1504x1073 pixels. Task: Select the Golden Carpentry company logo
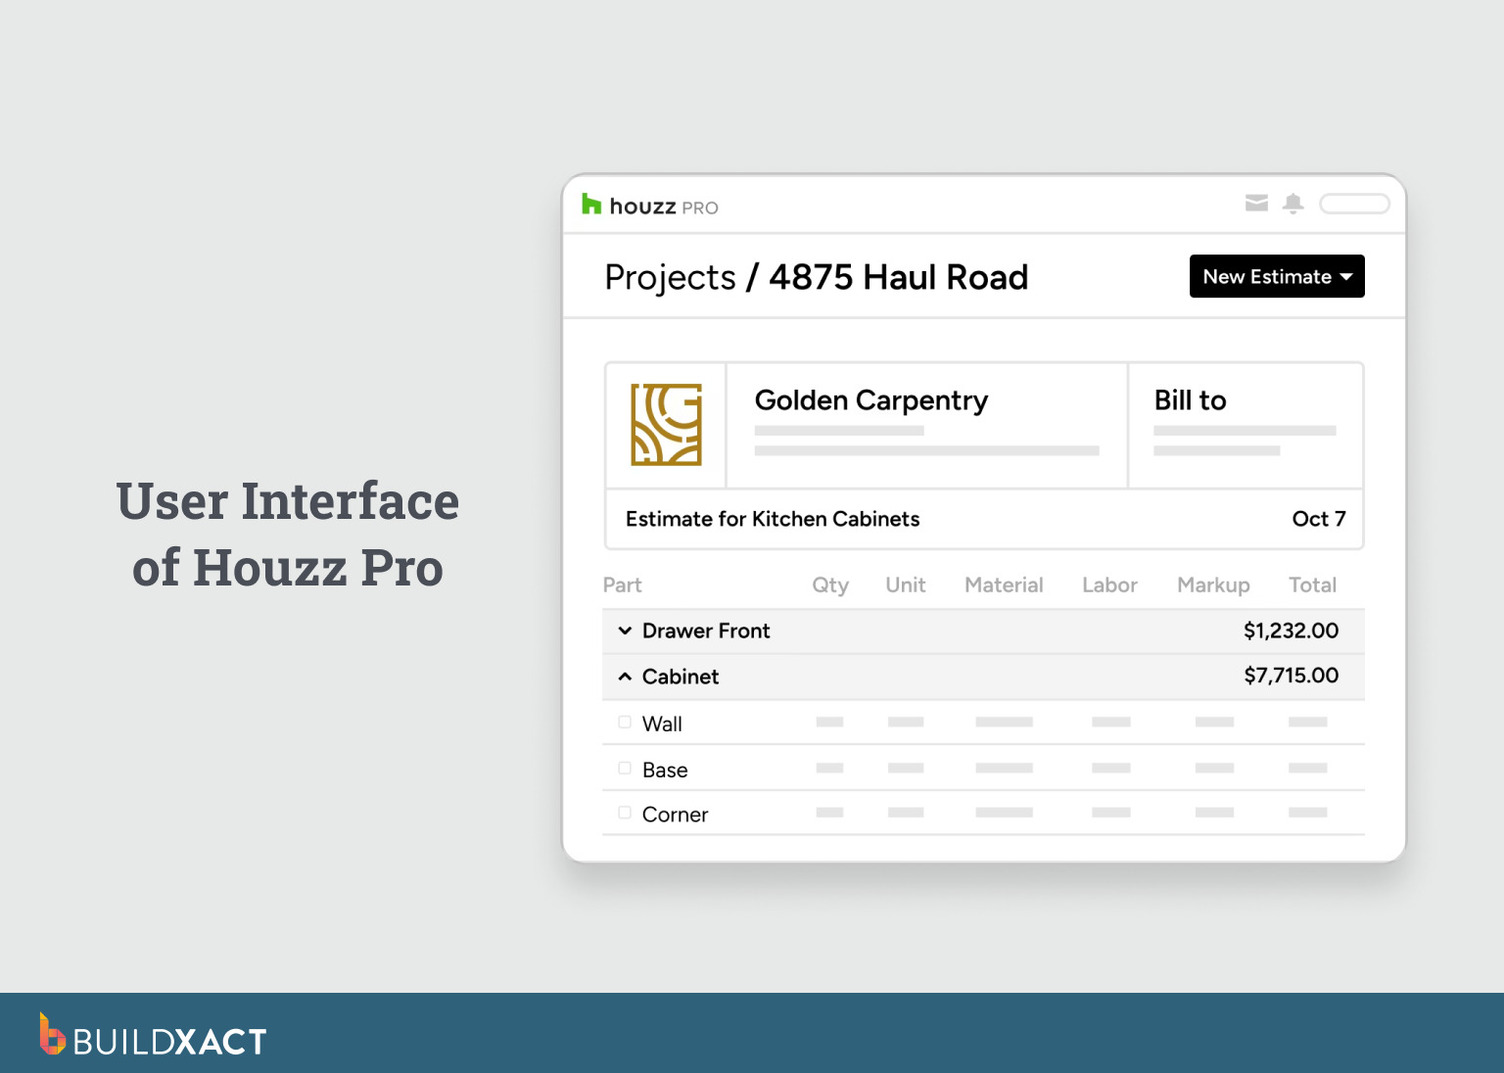665,425
